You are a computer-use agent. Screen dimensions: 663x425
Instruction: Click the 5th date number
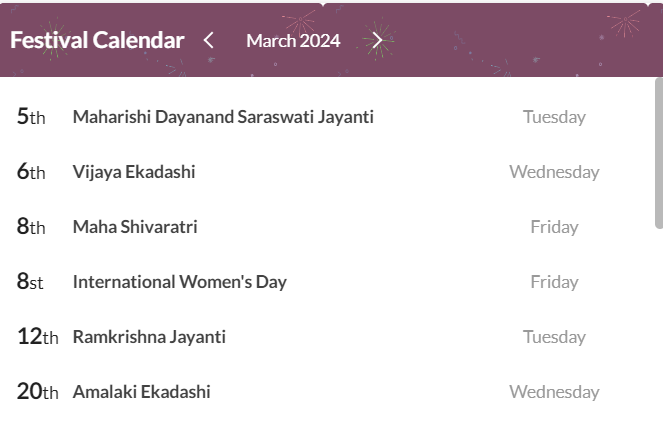coord(31,117)
